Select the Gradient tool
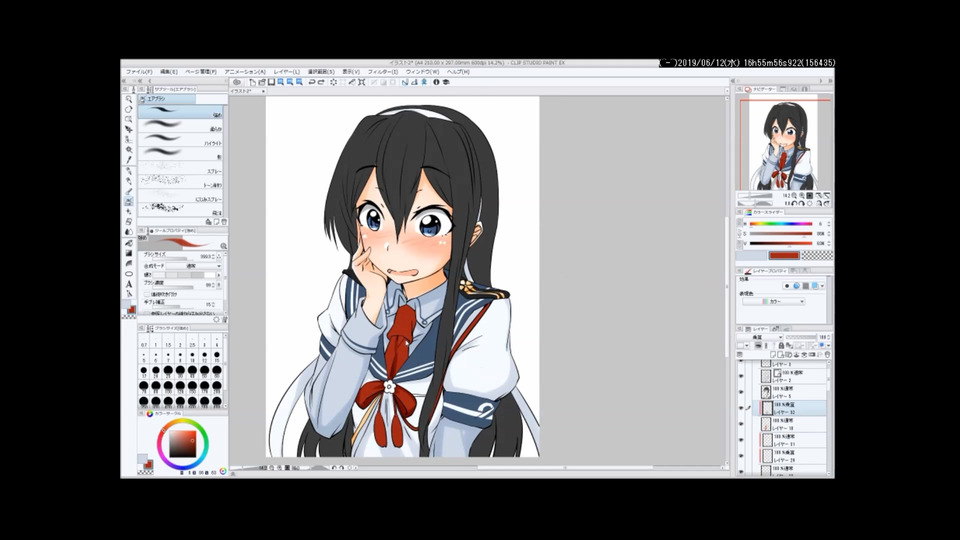 pos(129,253)
